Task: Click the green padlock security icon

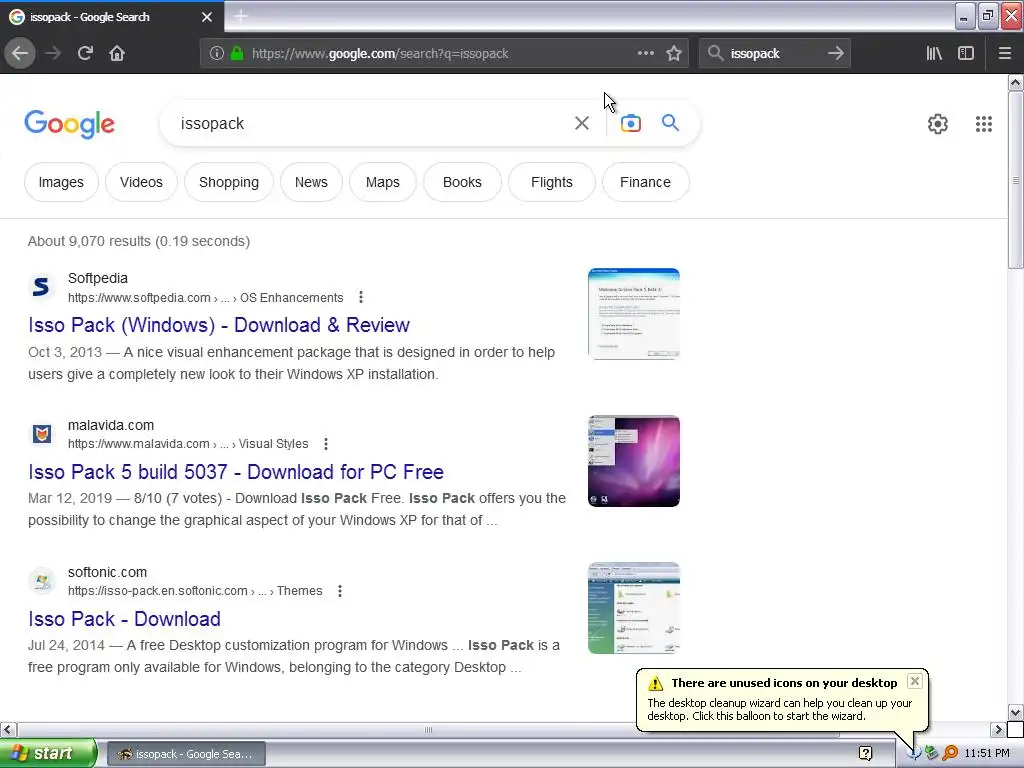Action: pyautogui.click(x=237, y=54)
